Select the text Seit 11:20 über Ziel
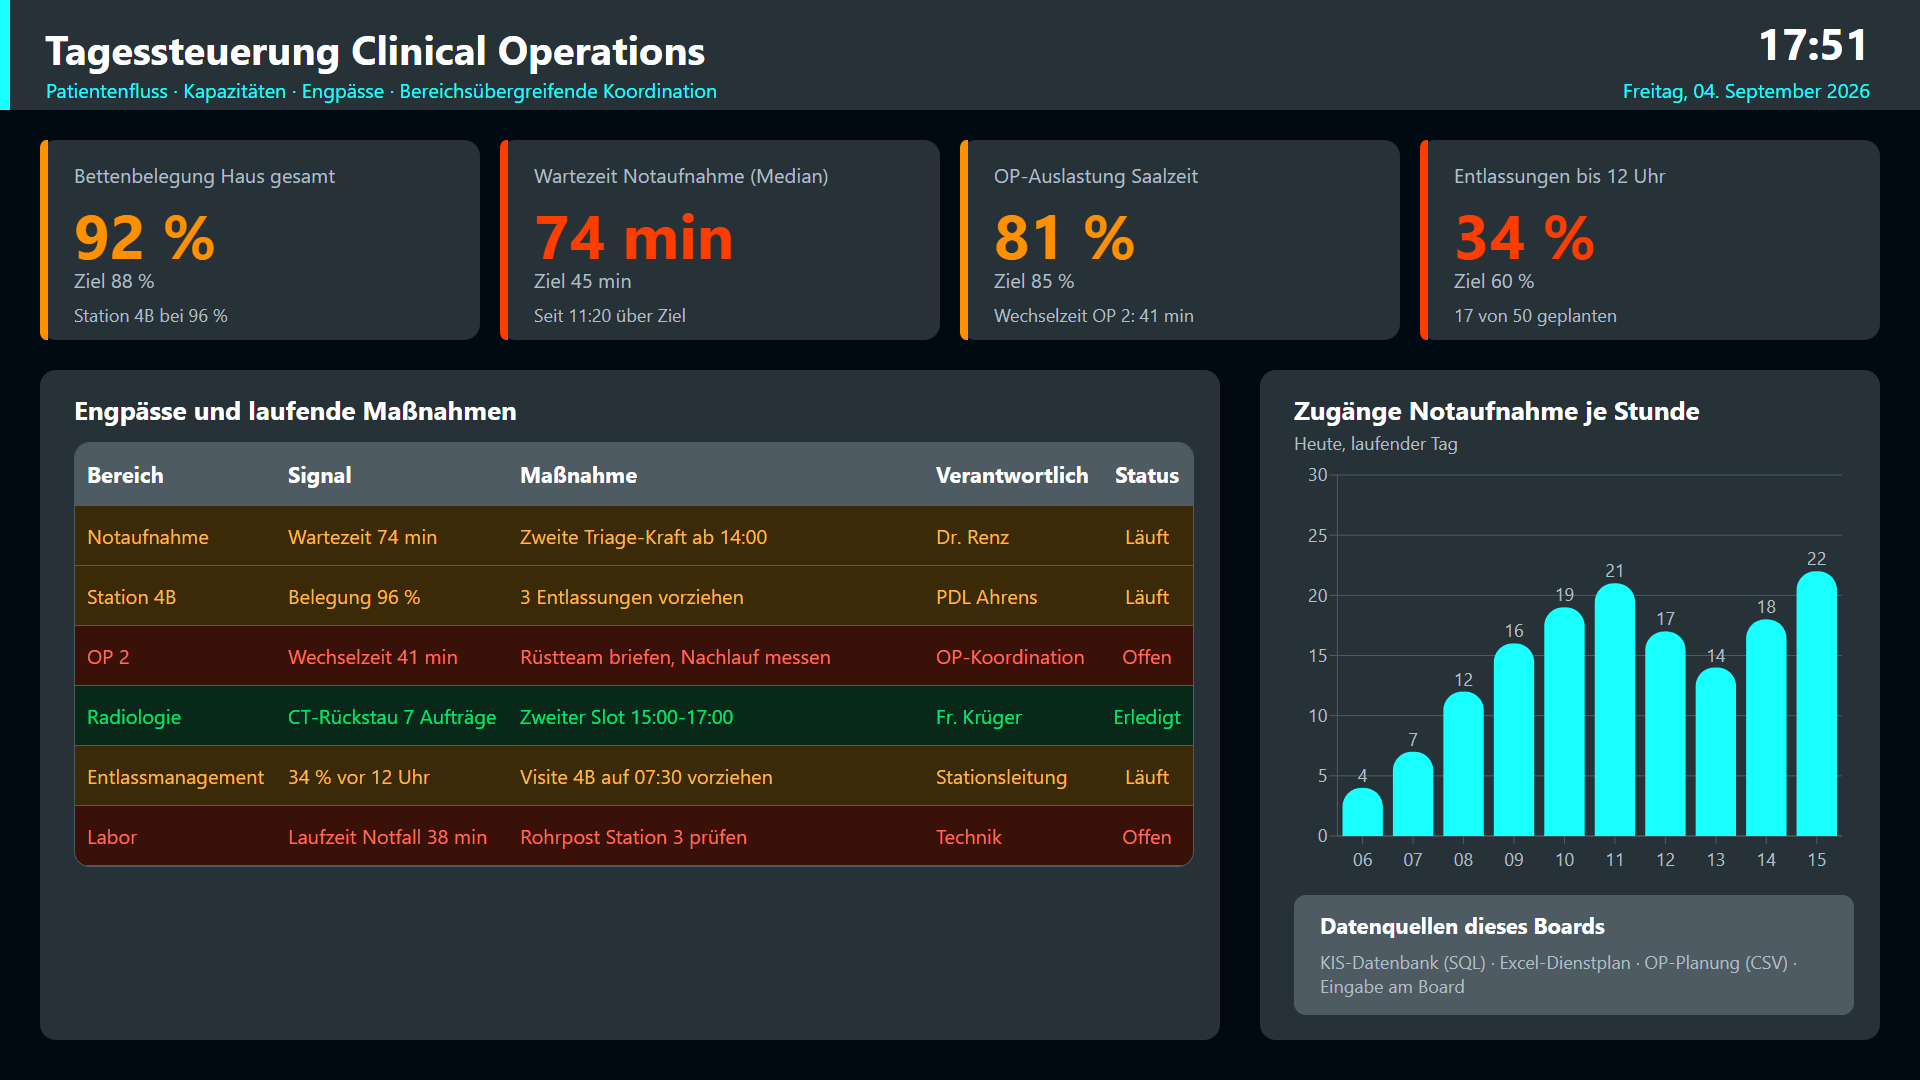This screenshot has height=1080, width=1920. click(x=610, y=316)
